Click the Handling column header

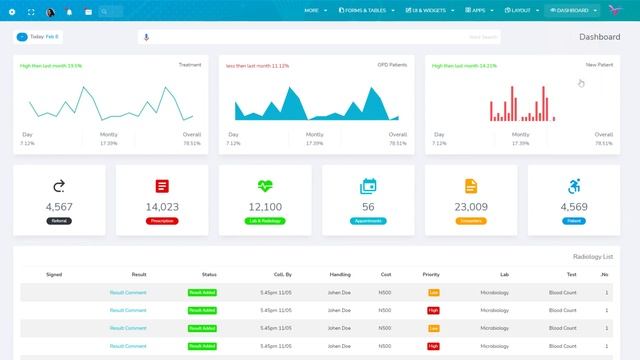click(x=340, y=275)
